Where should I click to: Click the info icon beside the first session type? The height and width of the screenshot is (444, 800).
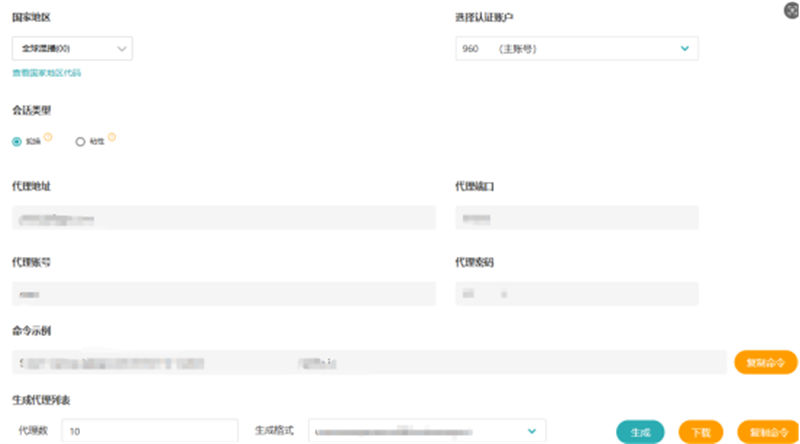pos(46,138)
